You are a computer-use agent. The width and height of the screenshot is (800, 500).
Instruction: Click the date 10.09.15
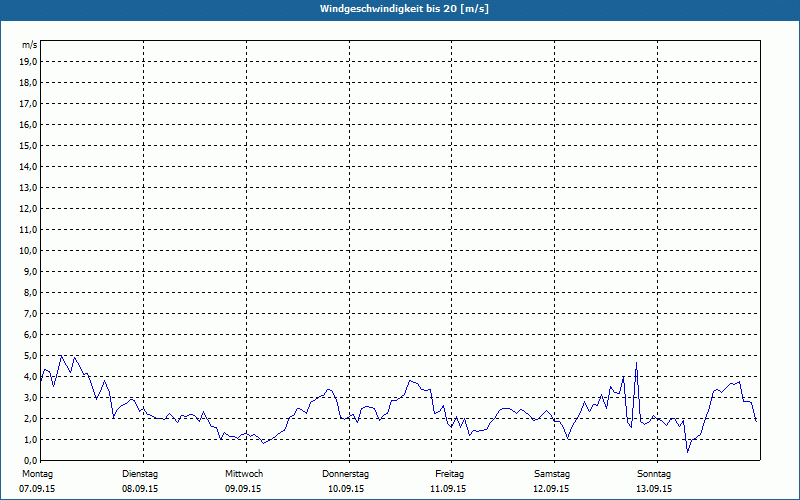[x=346, y=489]
